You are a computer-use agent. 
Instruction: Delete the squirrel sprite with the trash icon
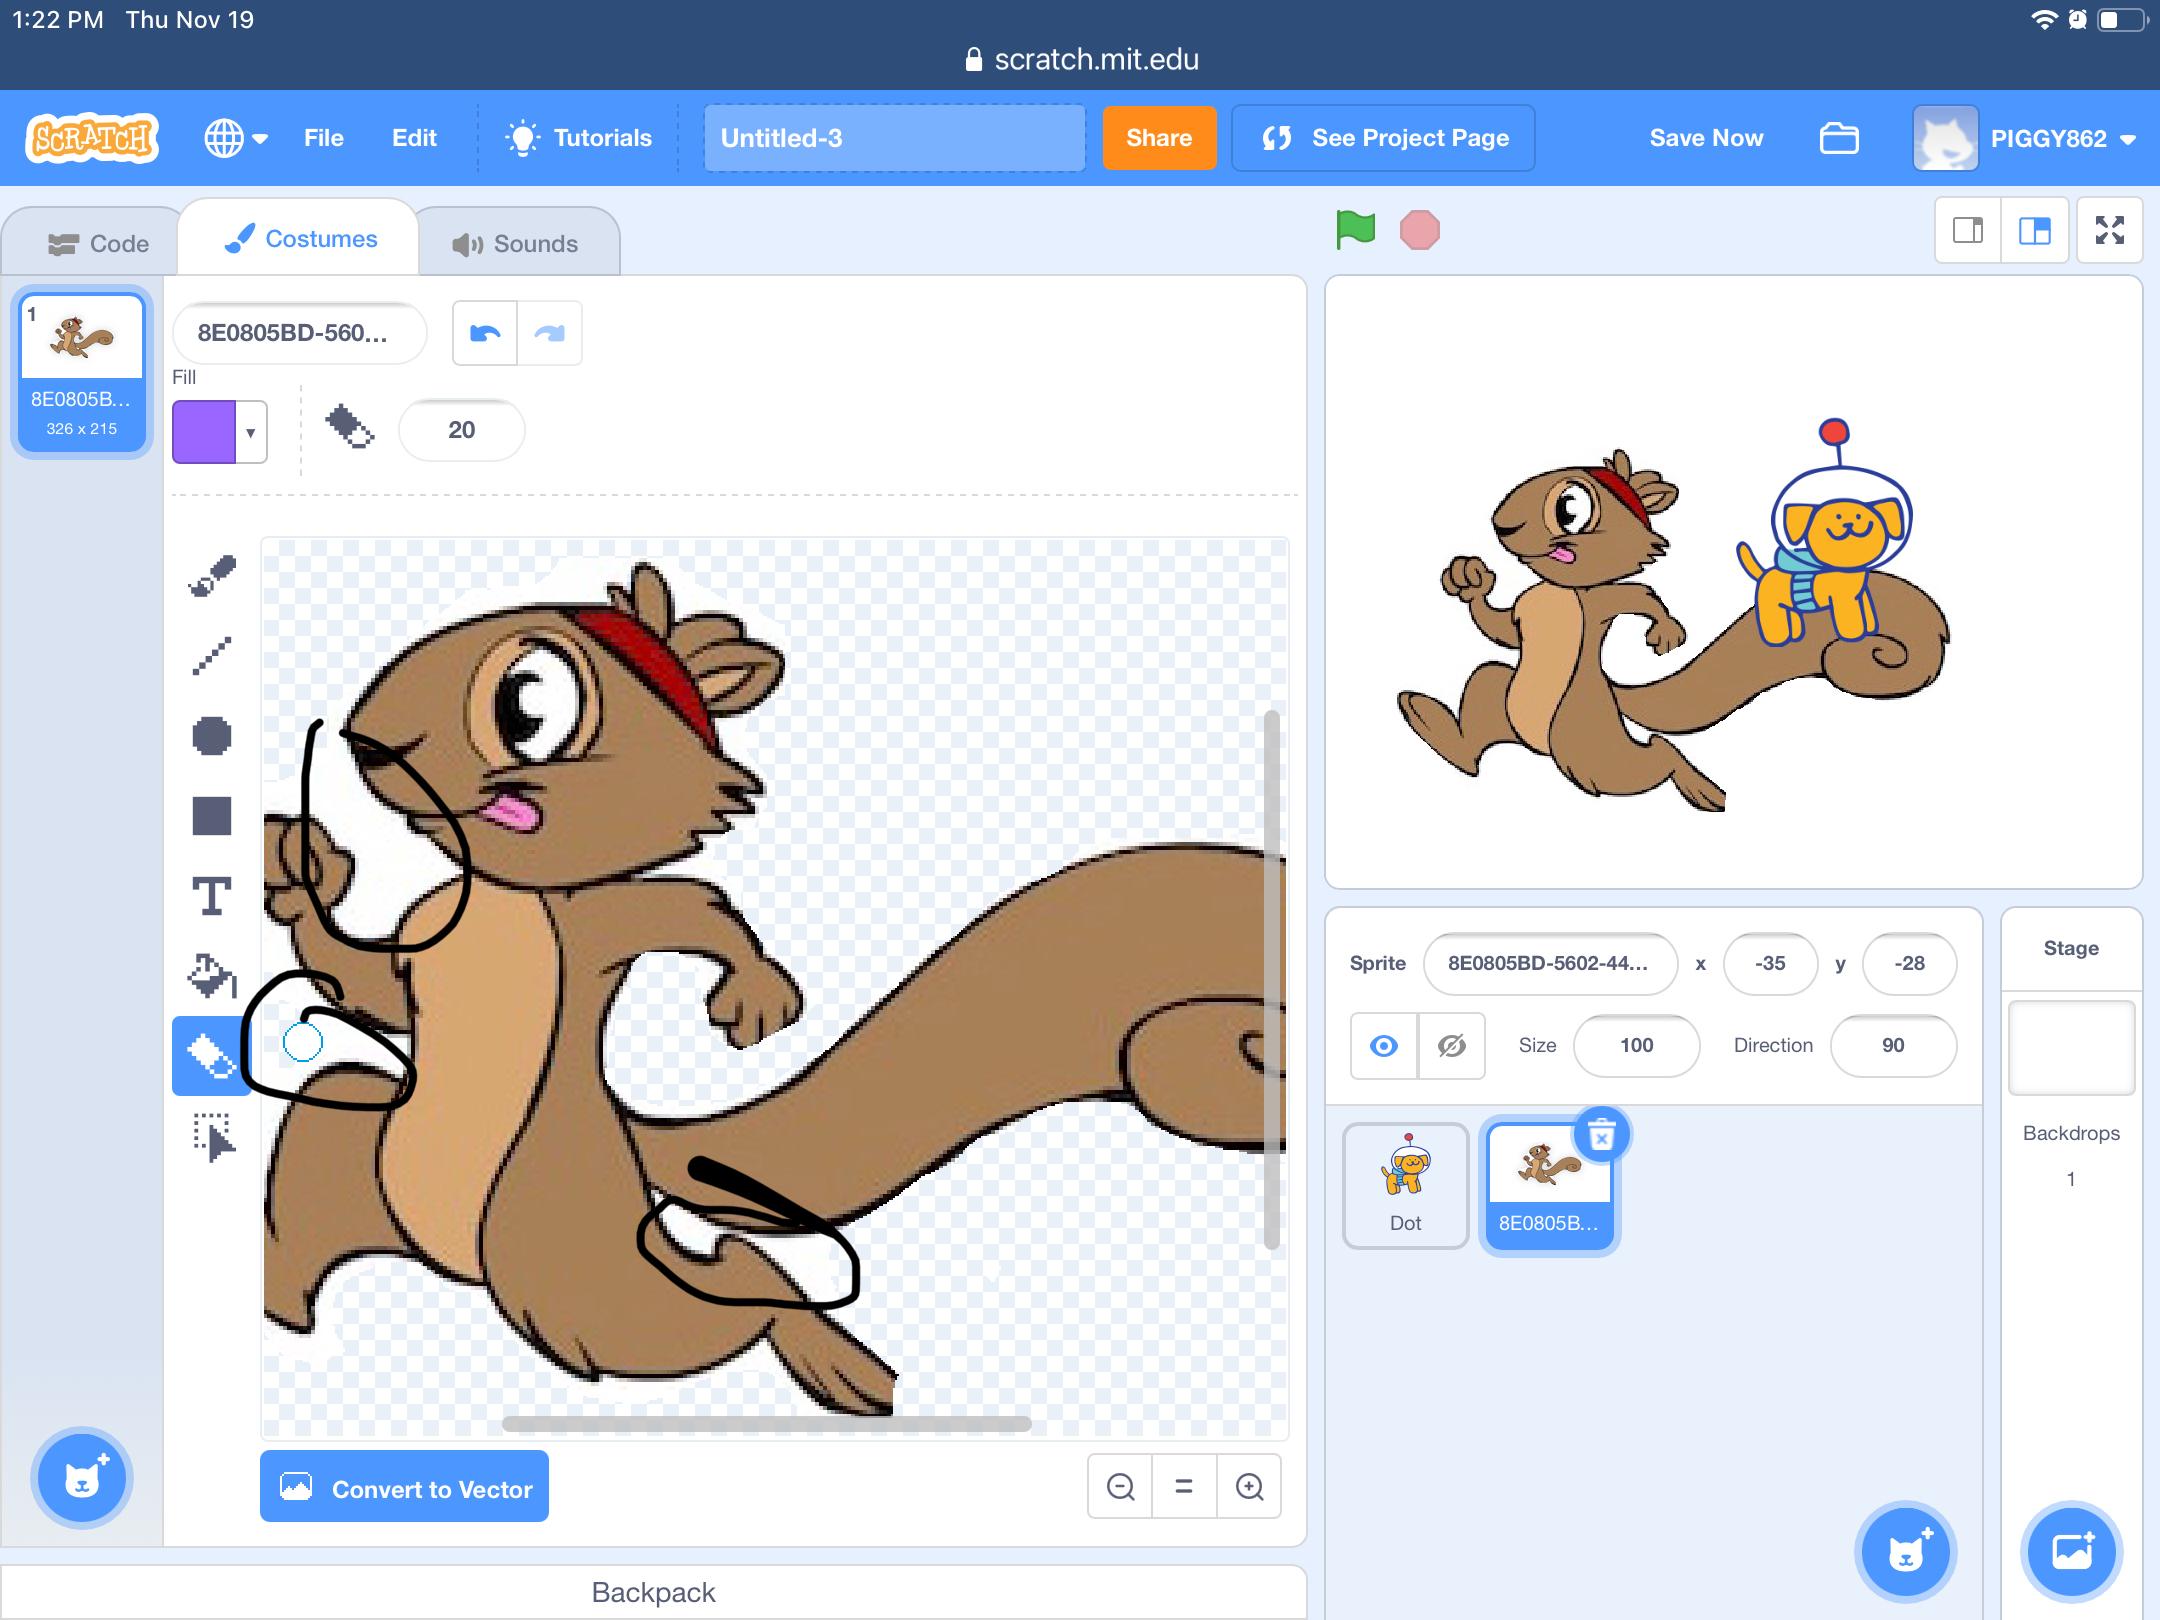[x=1601, y=1135]
